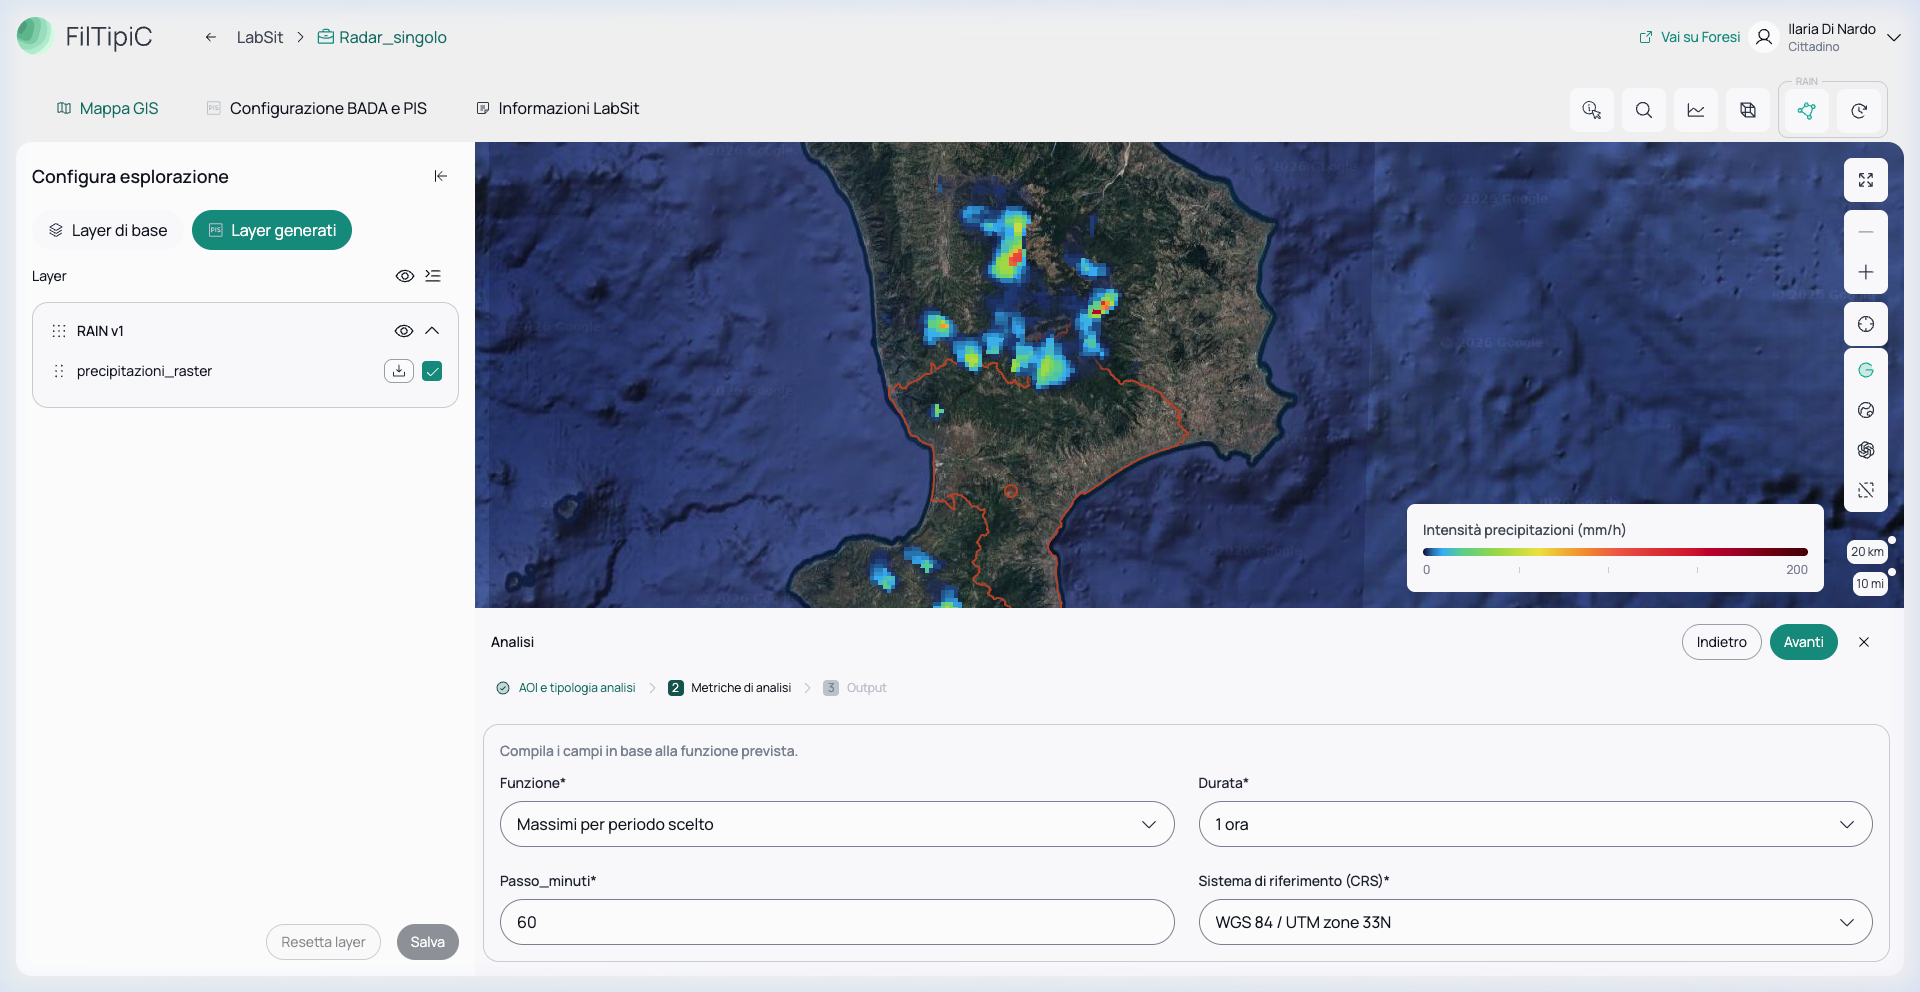Switch scale to 20 km
The width and height of the screenshot is (1920, 992).
[1867, 552]
